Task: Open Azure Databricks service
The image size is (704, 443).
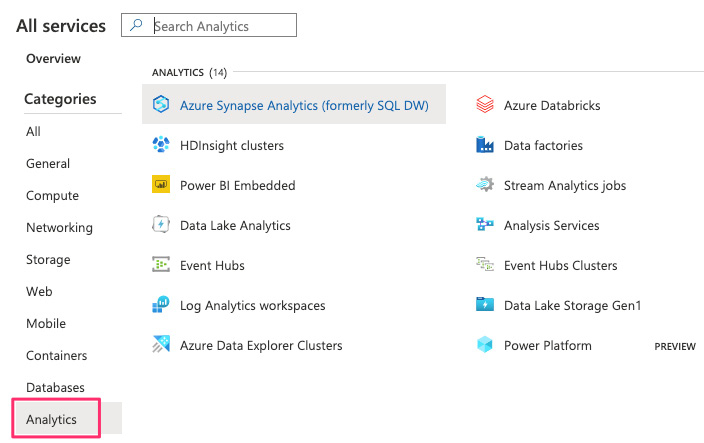Action: point(552,105)
